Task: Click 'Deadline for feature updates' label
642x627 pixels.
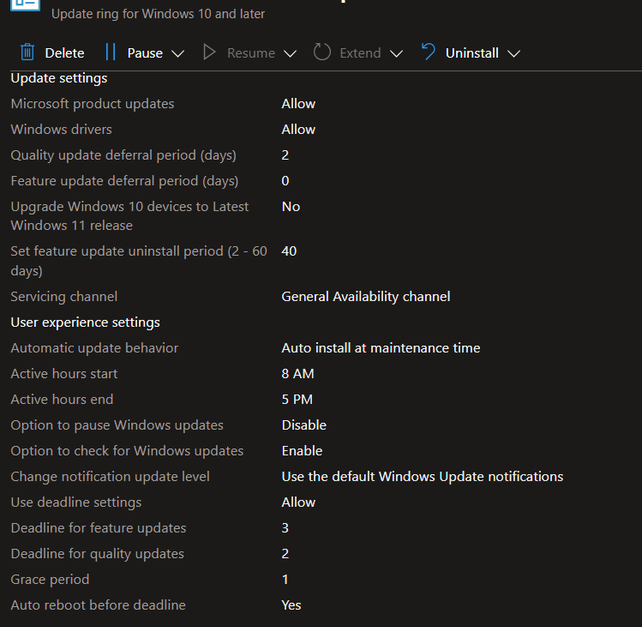Action: [x=99, y=529]
